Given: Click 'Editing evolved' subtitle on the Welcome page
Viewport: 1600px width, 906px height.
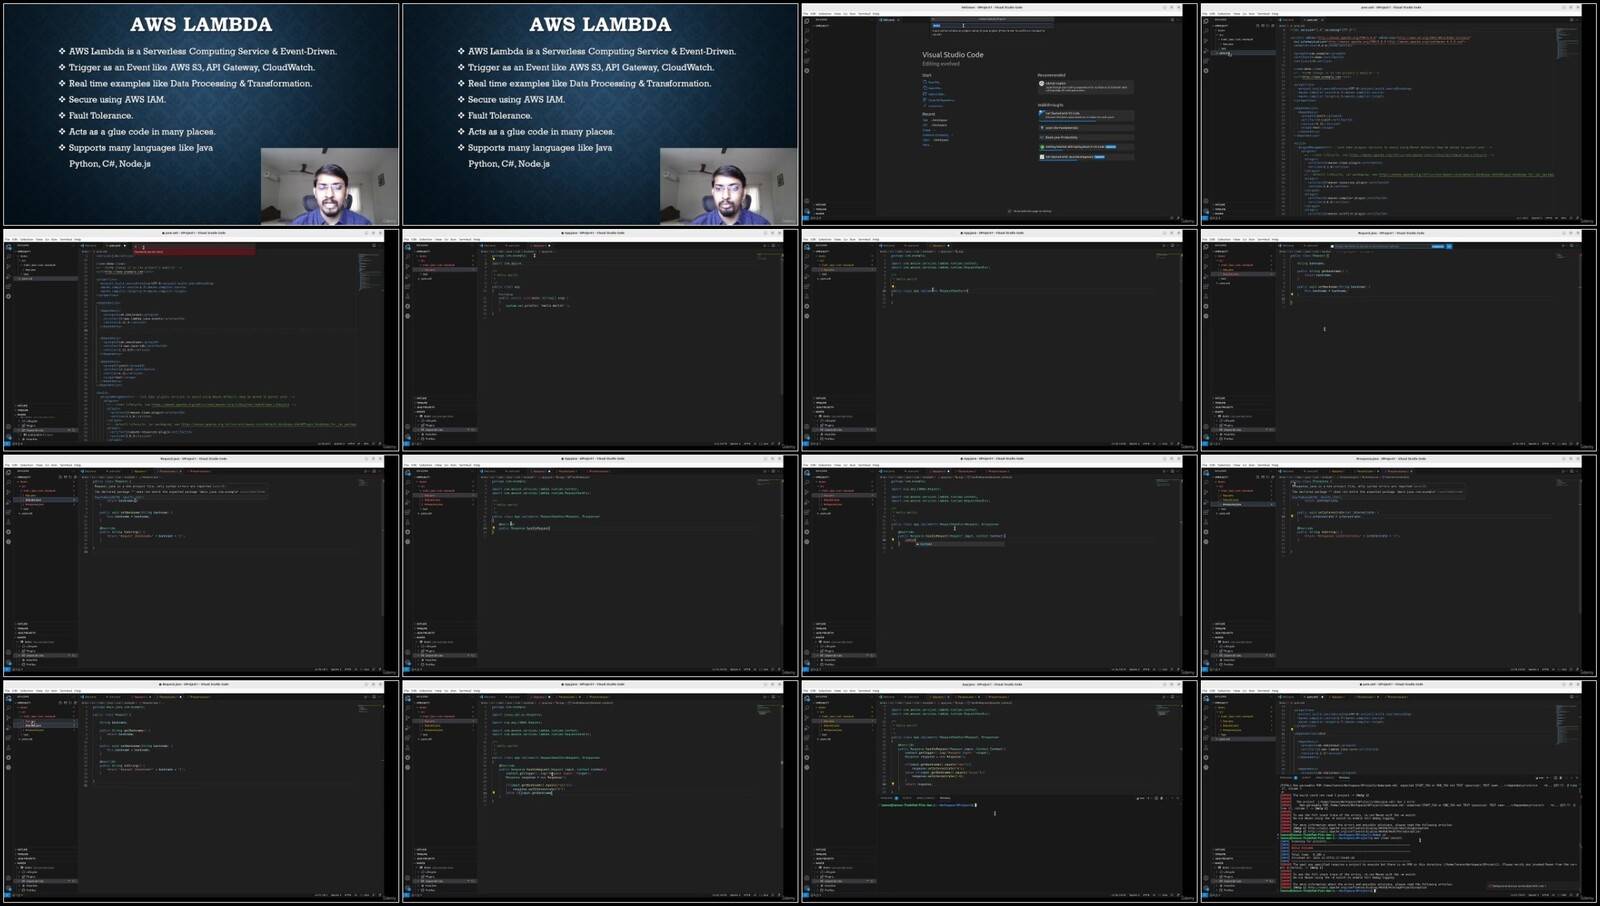Looking at the screenshot, I should click(941, 64).
